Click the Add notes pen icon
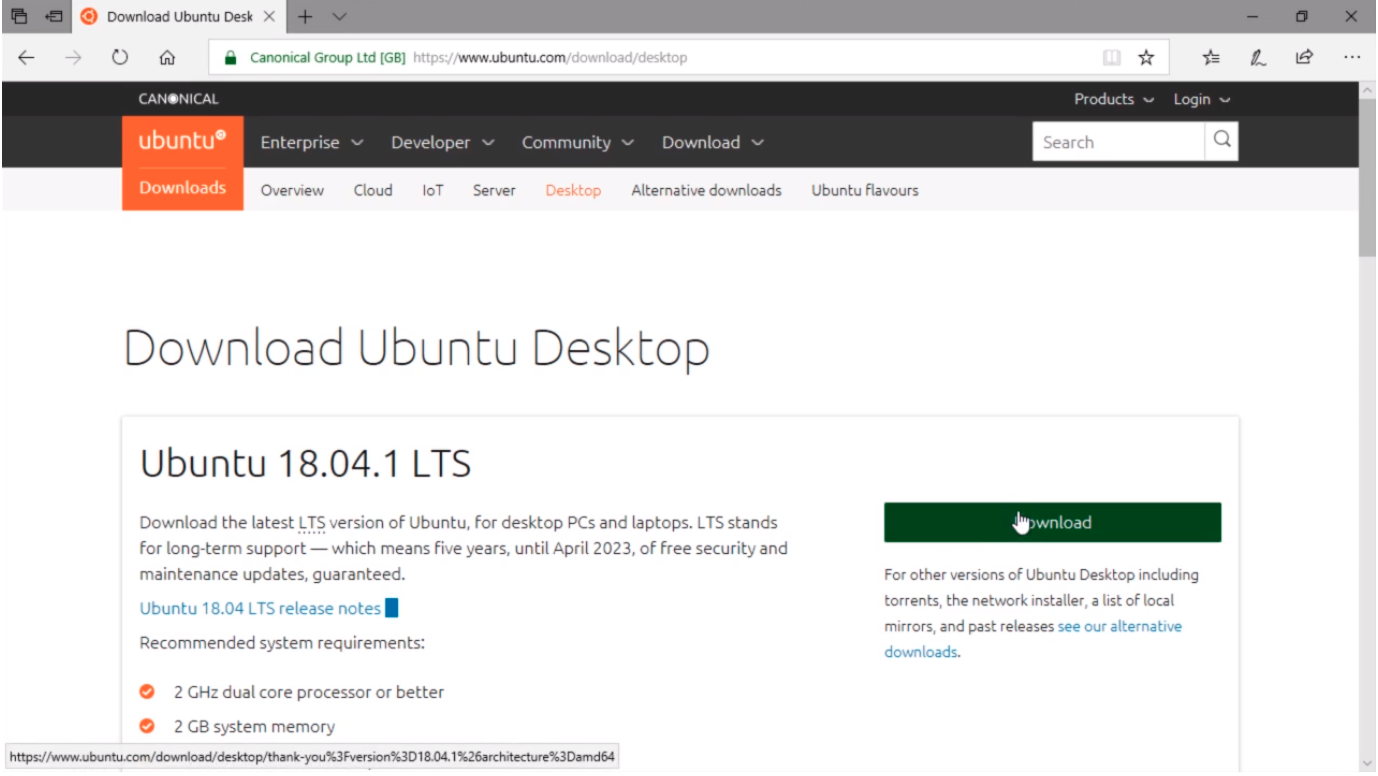The image size is (1378, 776). tap(1258, 57)
